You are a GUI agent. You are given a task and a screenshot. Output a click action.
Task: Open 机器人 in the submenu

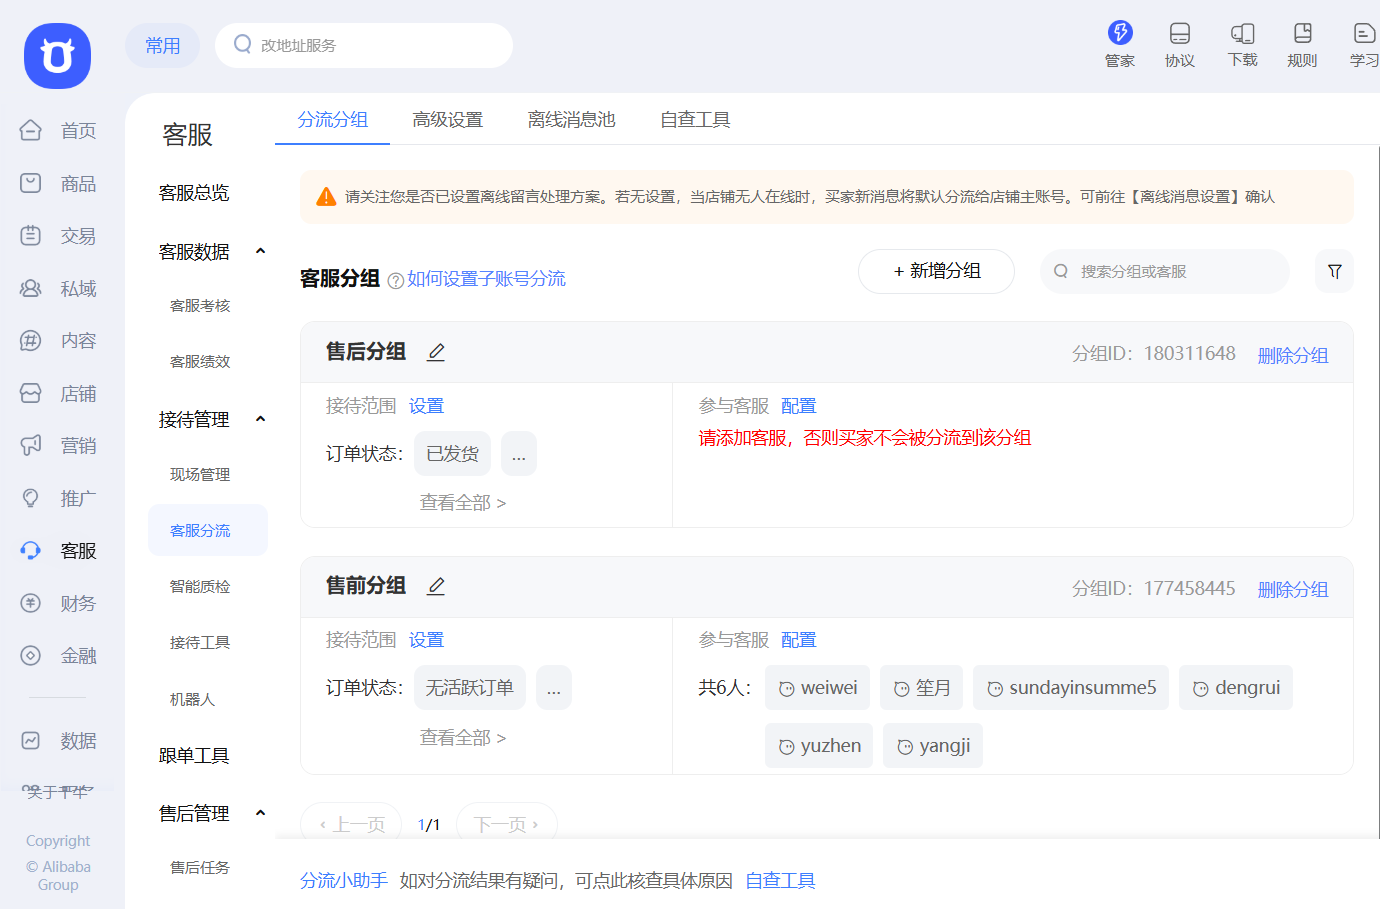point(192,700)
